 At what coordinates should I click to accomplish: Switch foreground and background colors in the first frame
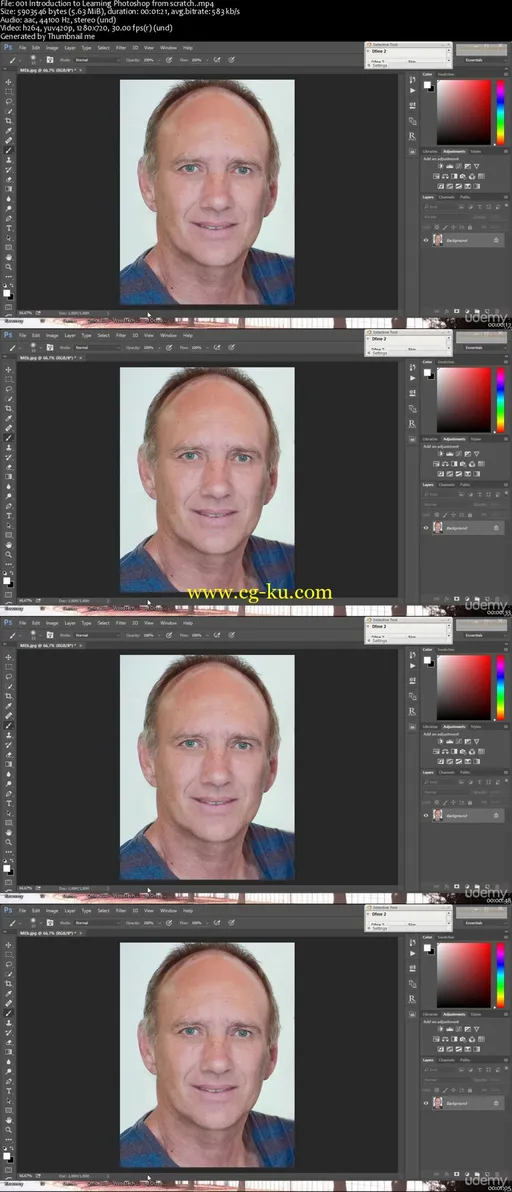pos(11,285)
